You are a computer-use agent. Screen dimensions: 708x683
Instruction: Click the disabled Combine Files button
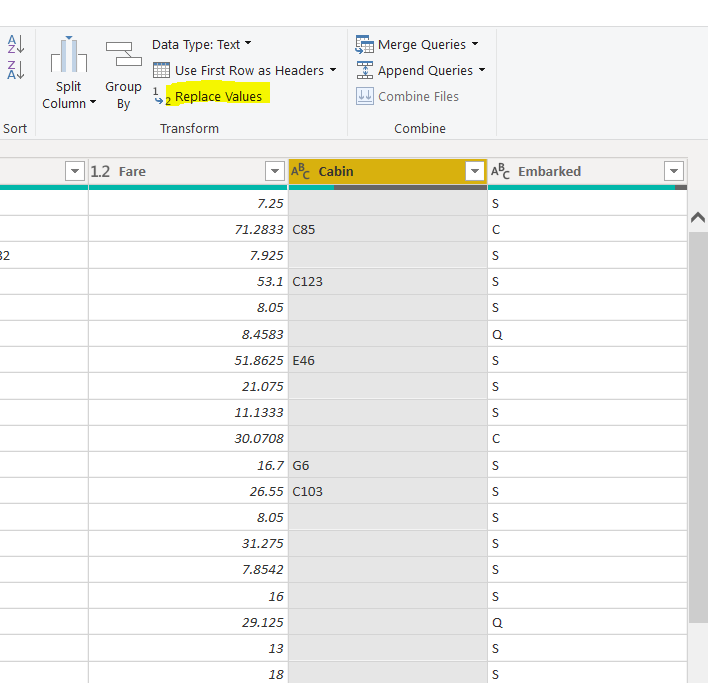tap(418, 96)
